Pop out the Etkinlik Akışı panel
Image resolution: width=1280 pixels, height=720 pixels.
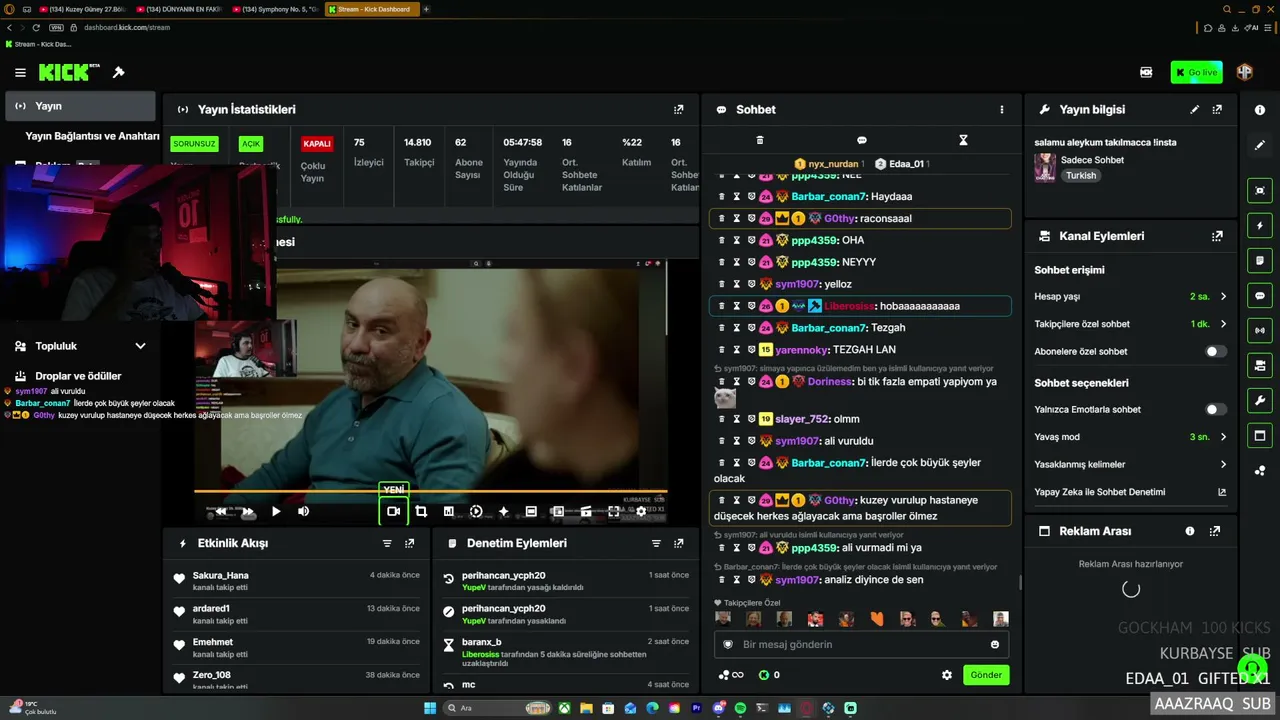(x=409, y=543)
